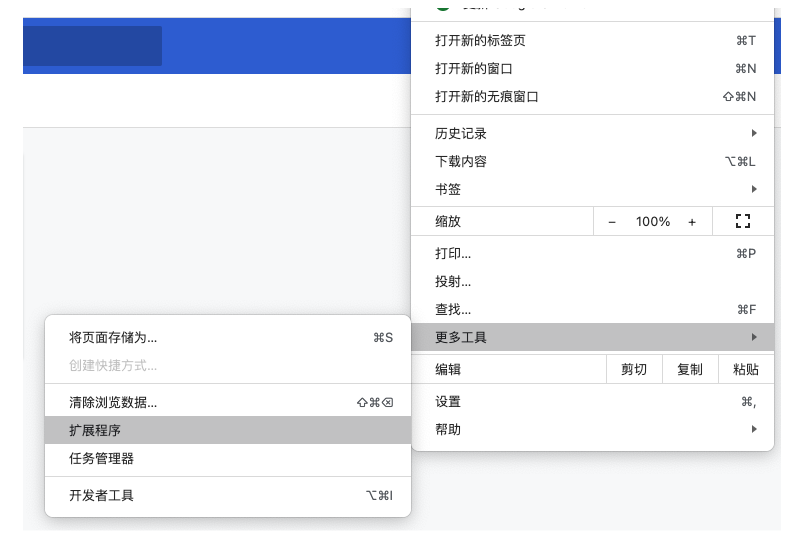Open a new incognito window (打开新的无痕窗口)
Image resolution: width=786 pixels, height=539 pixels.
(487, 97)
